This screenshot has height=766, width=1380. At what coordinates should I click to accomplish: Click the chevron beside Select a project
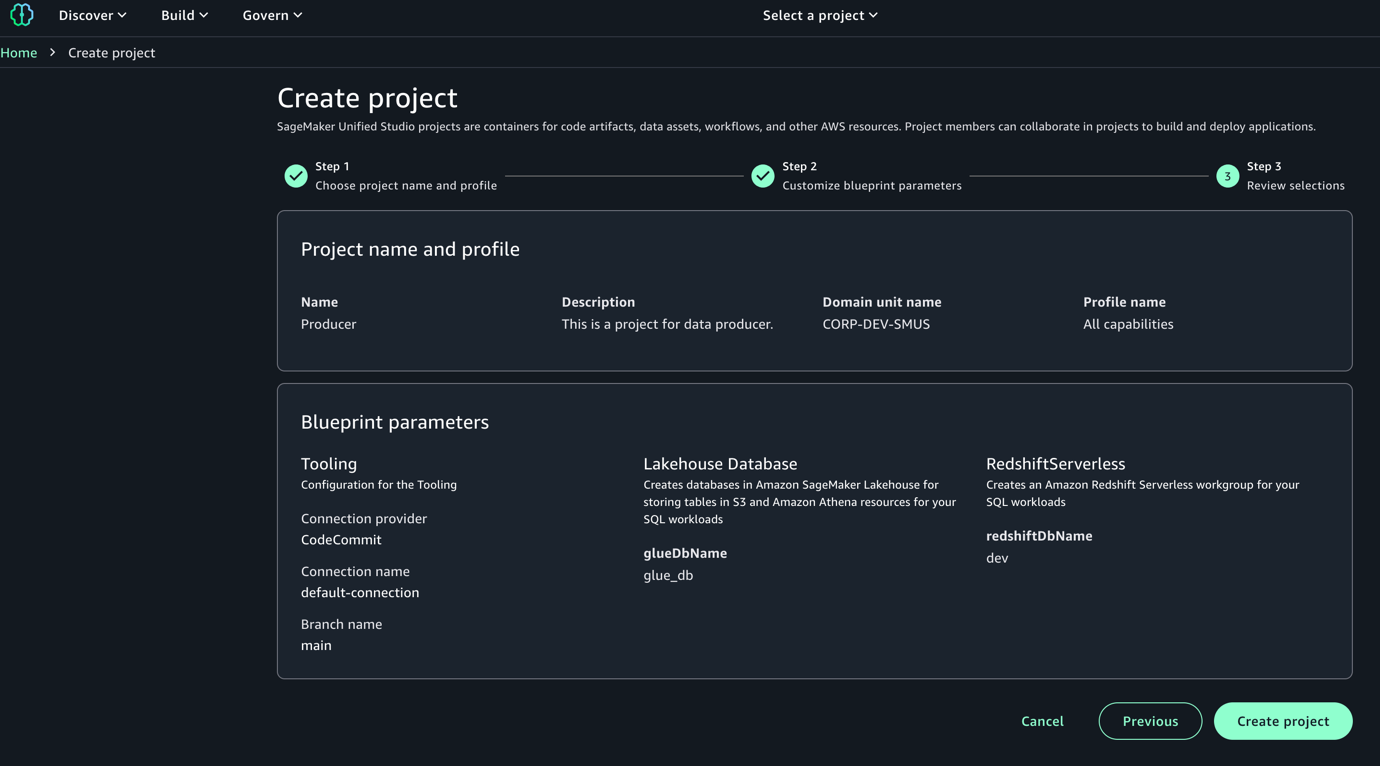pyautogui.click(x=872, y=15)
